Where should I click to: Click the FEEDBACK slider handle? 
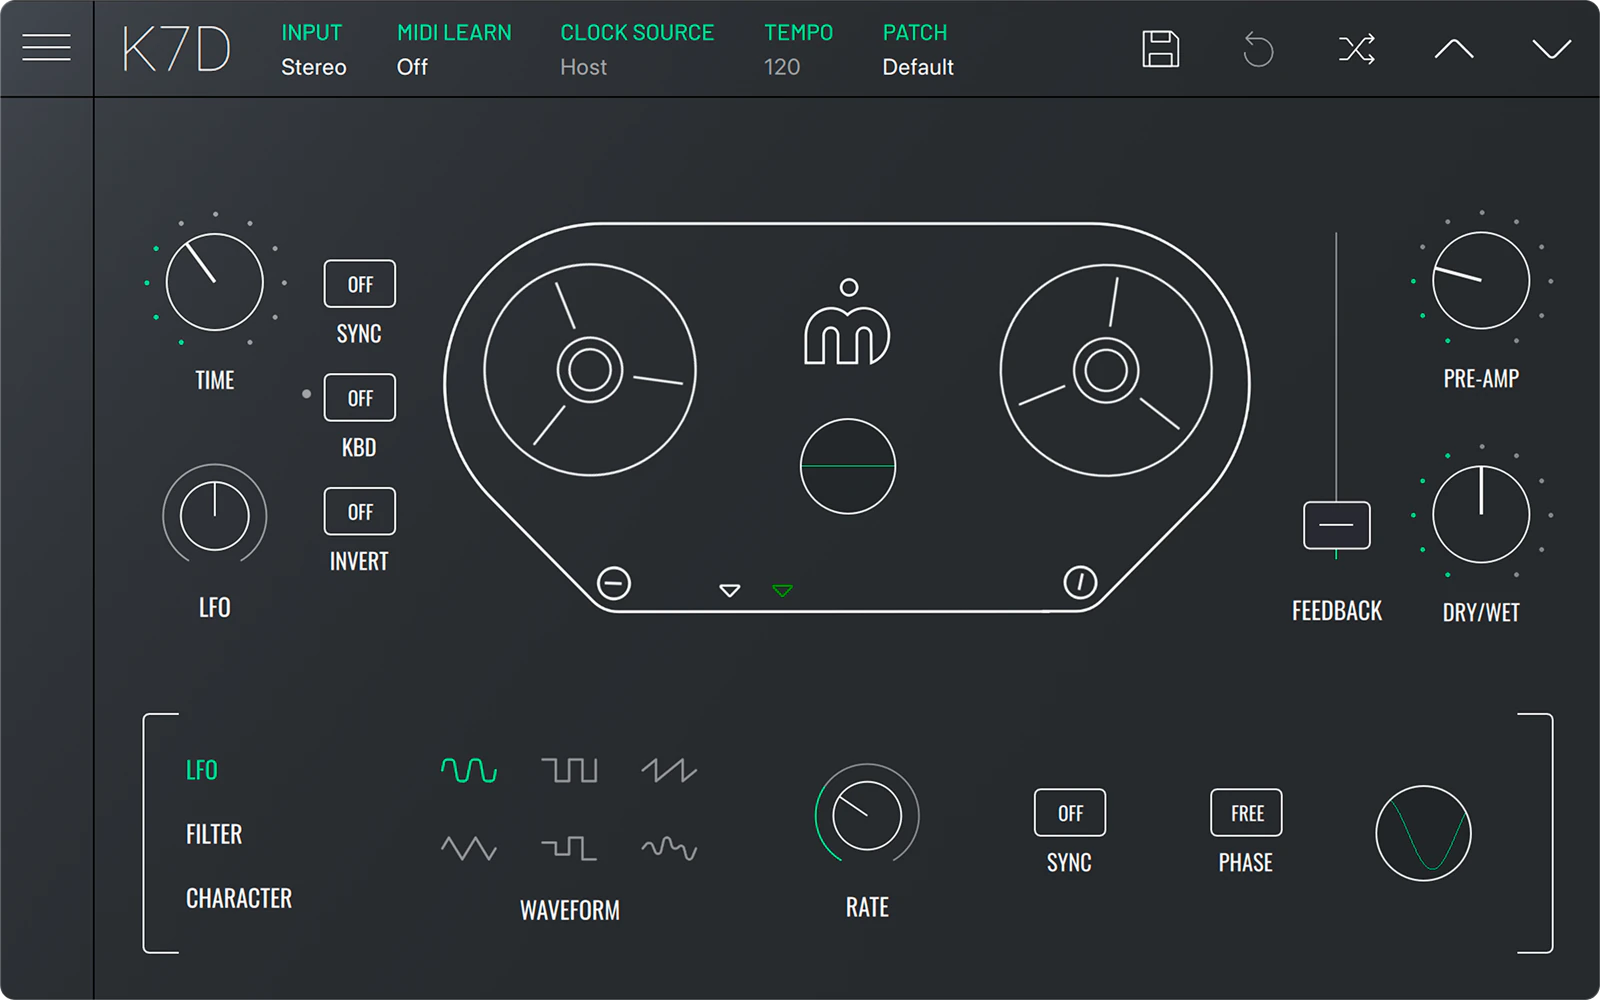tap(1337, 525)
